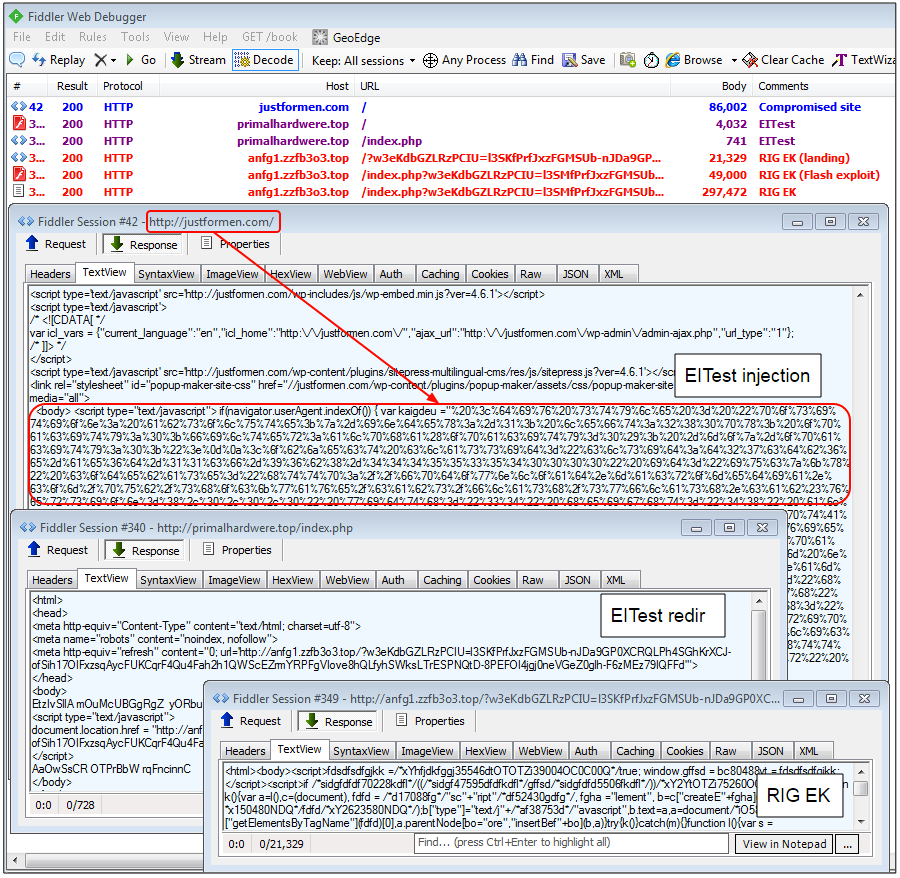Click the Fiddler Web Debugger title icon
The height and width of the screenshot is (878, 900).
[x=17, y=17]
